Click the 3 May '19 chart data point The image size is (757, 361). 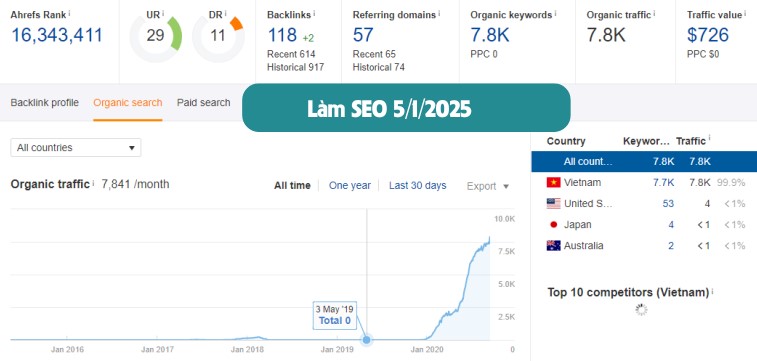(366, 340)
